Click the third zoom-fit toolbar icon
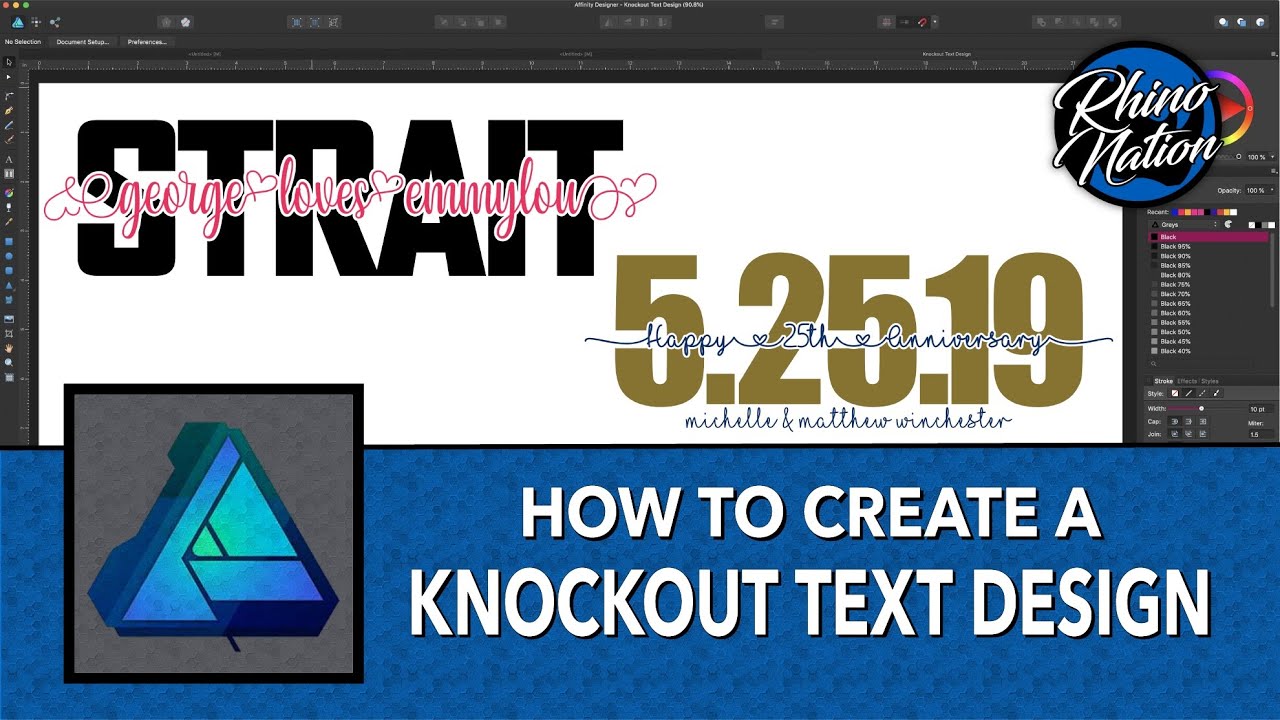 point(331,21)
